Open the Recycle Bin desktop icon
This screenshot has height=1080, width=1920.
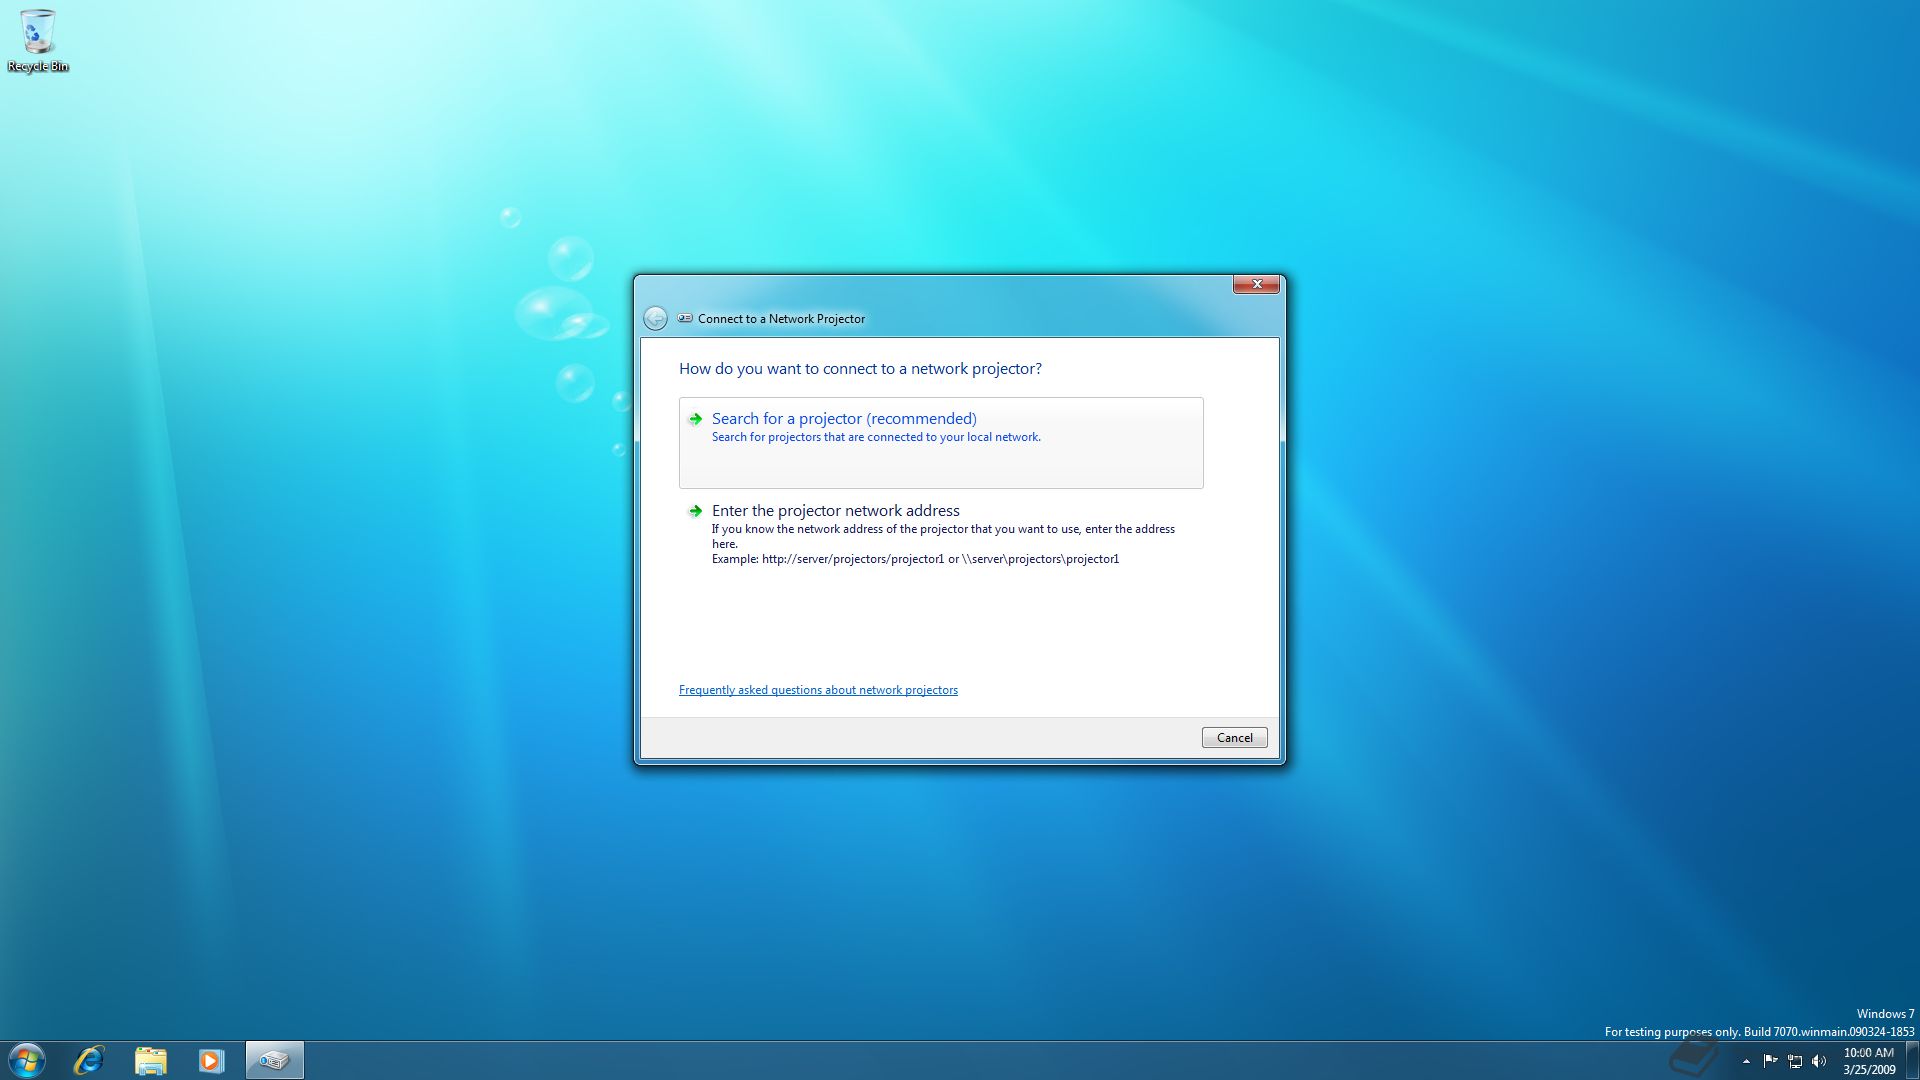coord(37,41)
